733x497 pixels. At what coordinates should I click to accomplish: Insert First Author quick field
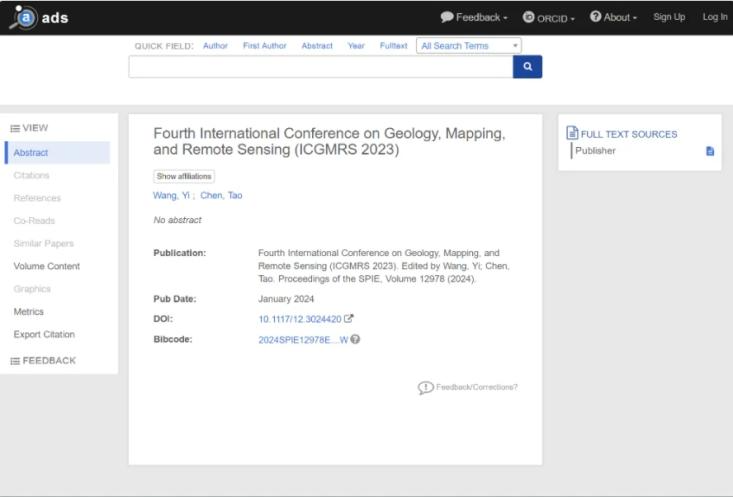[264, 46]
